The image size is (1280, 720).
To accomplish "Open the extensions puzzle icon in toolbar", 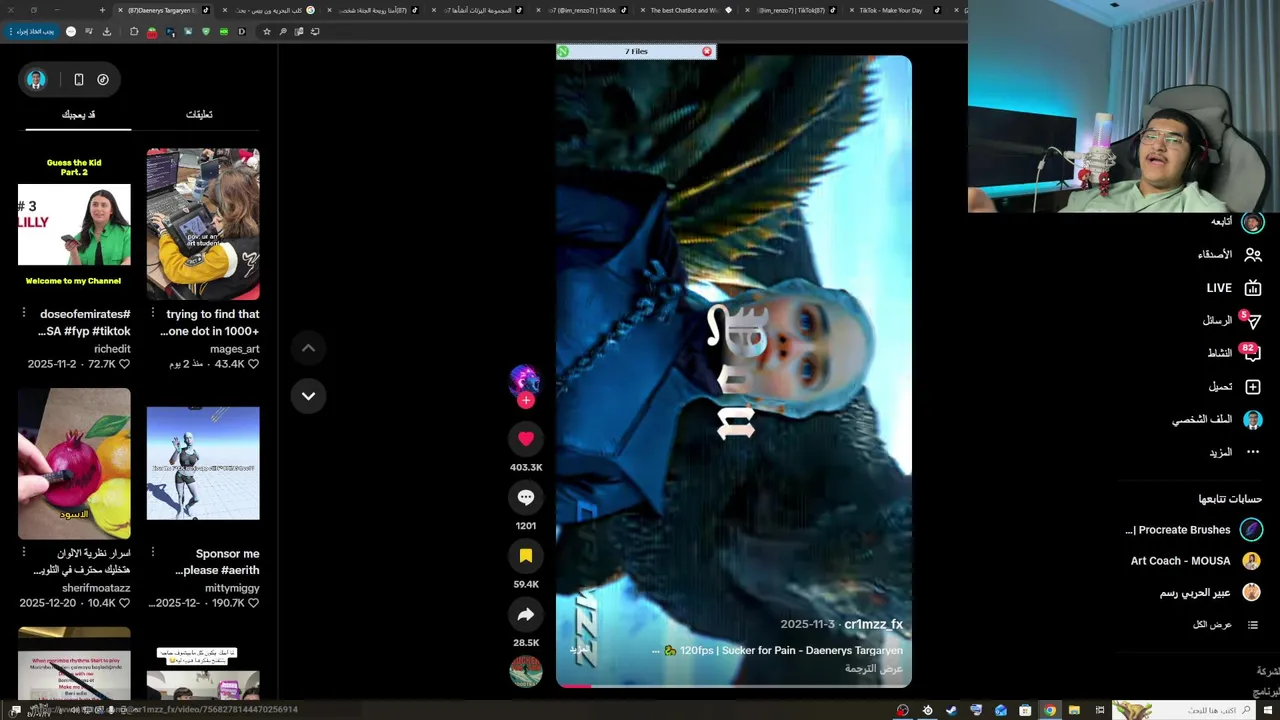I will (134, 31).
